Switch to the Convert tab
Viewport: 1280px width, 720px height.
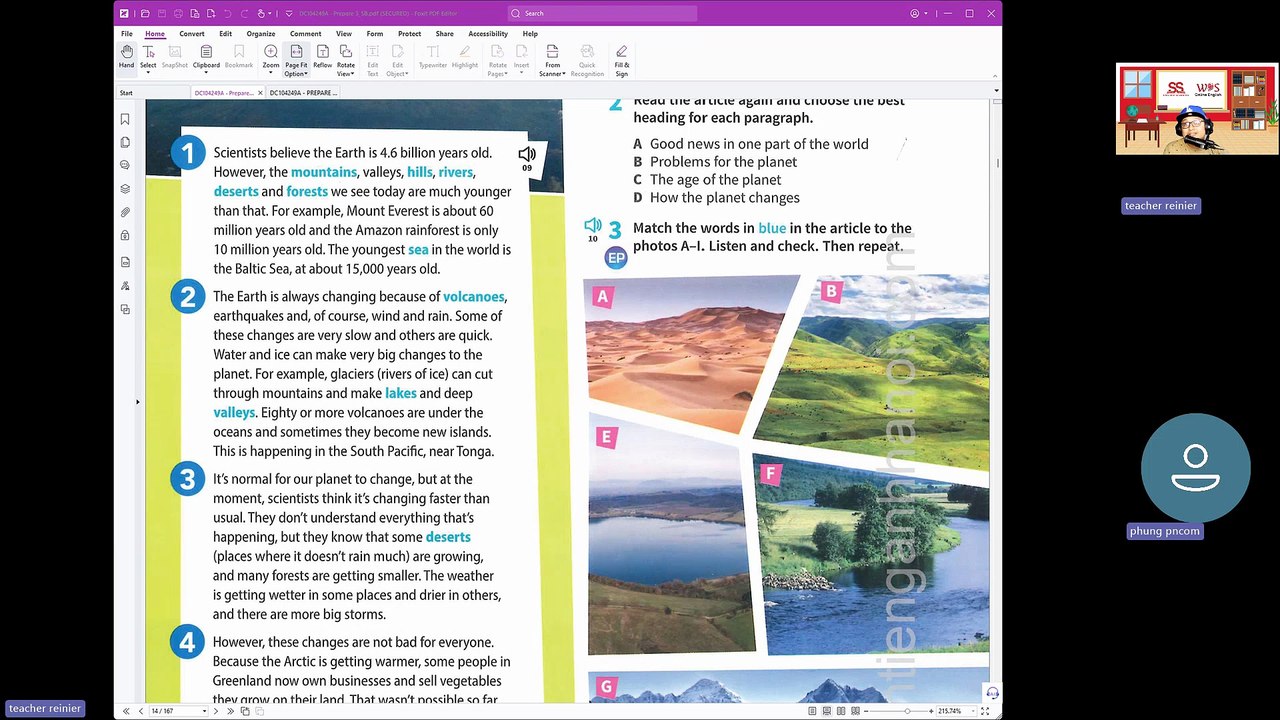pyautogui.click(x=192, y=33)
